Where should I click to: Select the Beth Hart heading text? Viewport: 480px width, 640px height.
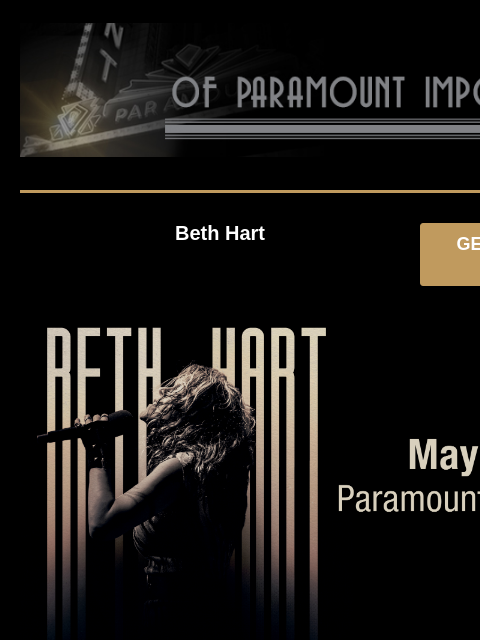[220, 233]
